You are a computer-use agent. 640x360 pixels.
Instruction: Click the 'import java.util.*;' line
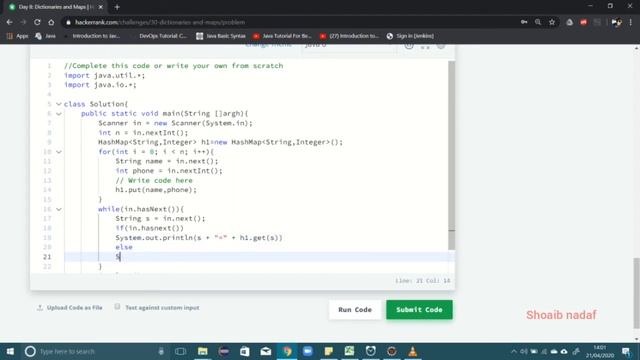tap(104, 76)
